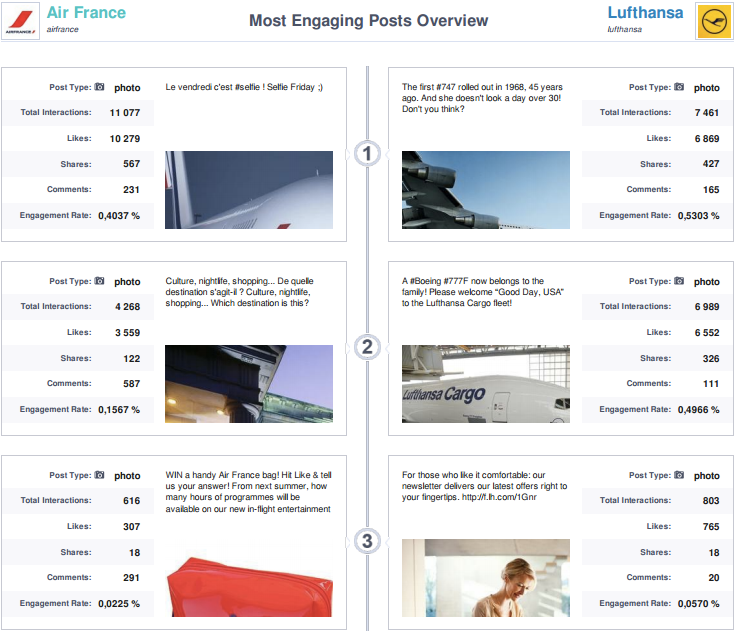Select Engagement Rate value 0,0570 %
Screen dimensions: 735x631
[x=698, y=604]
